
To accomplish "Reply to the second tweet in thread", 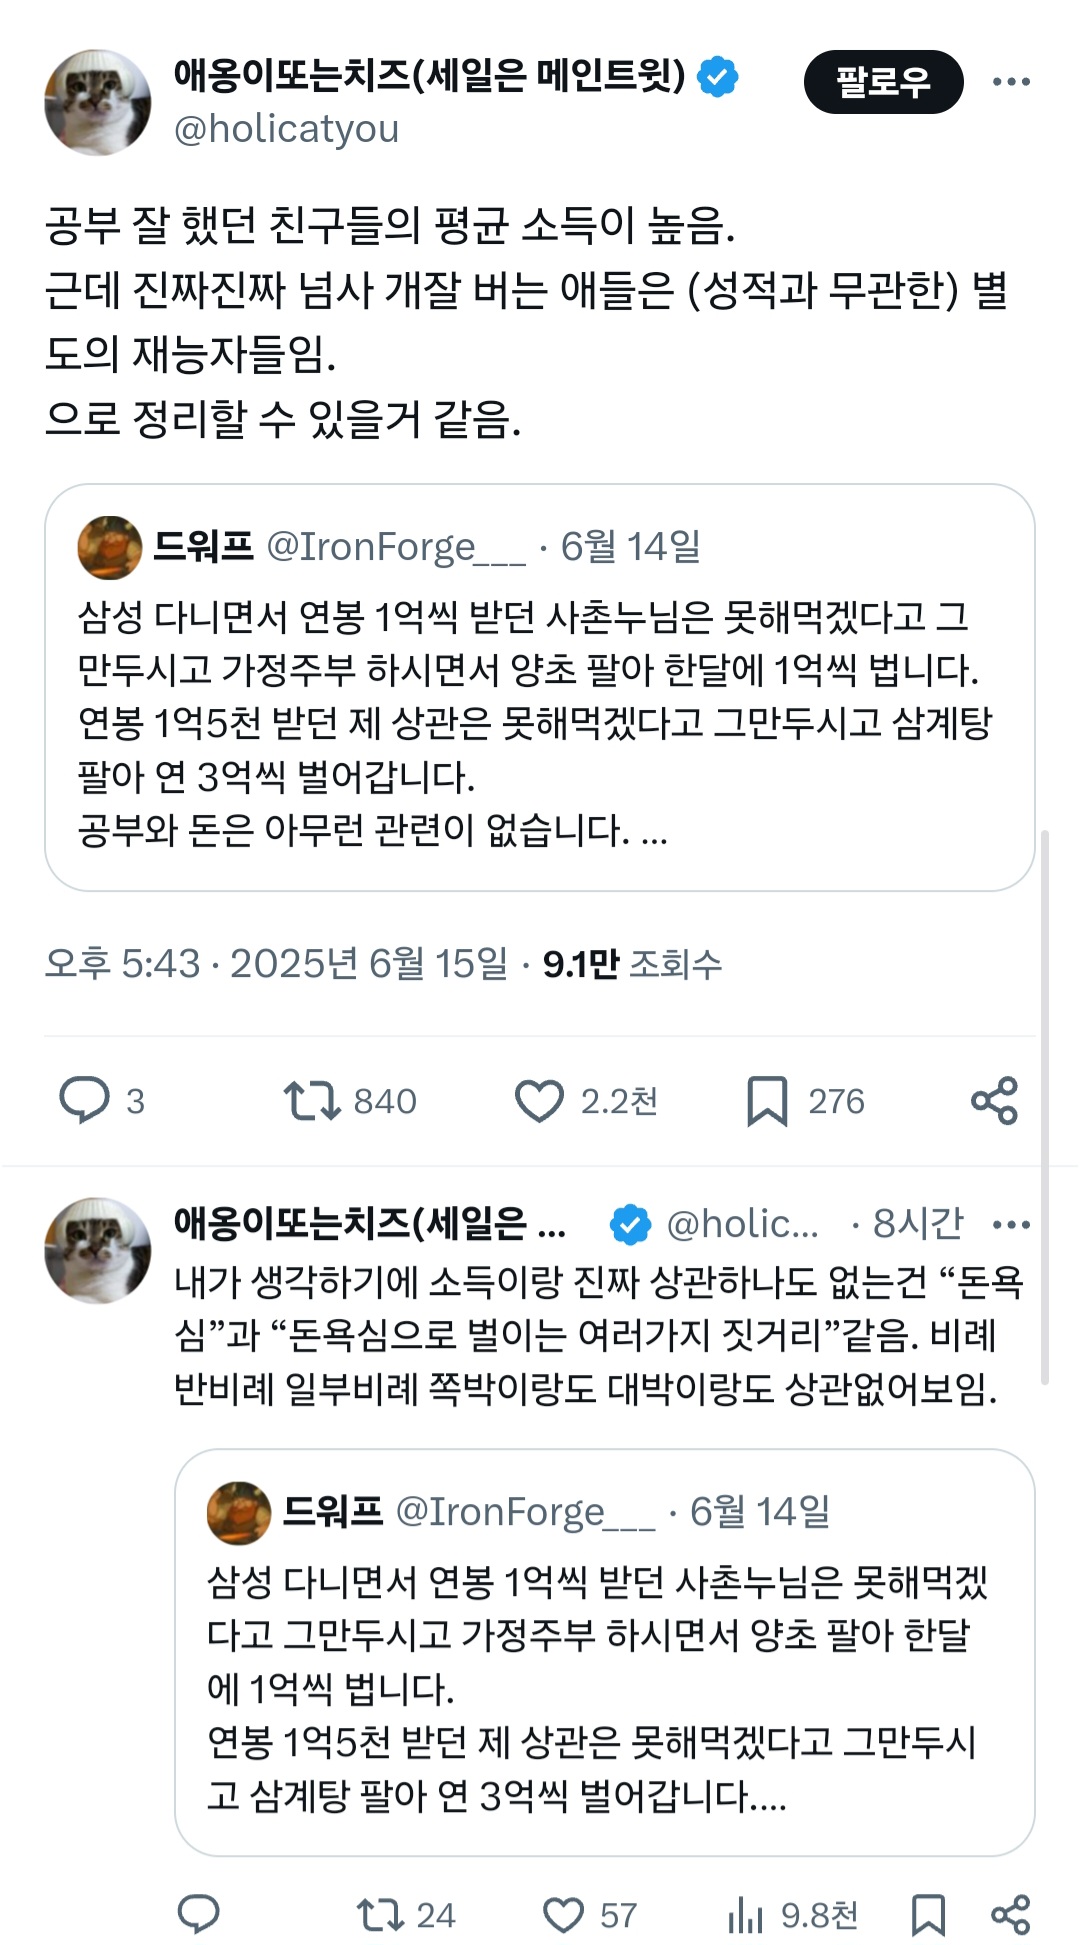I will click(198, 1915).
